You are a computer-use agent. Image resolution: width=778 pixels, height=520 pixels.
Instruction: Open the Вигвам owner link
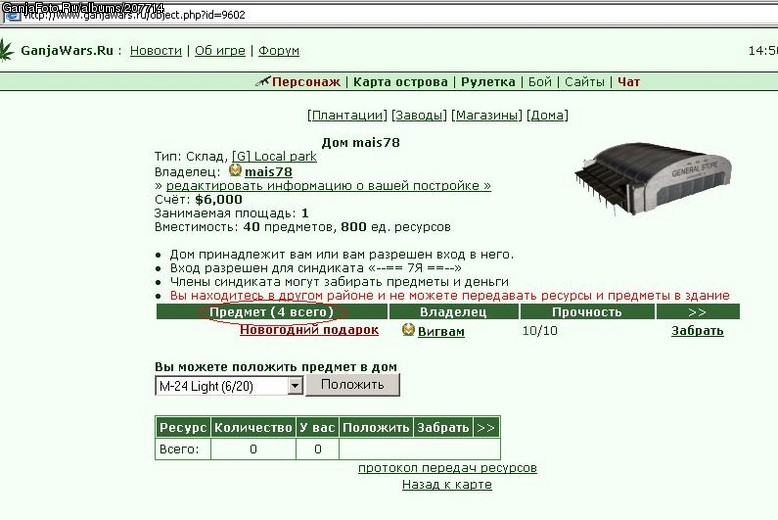click(x=442, y=331)
